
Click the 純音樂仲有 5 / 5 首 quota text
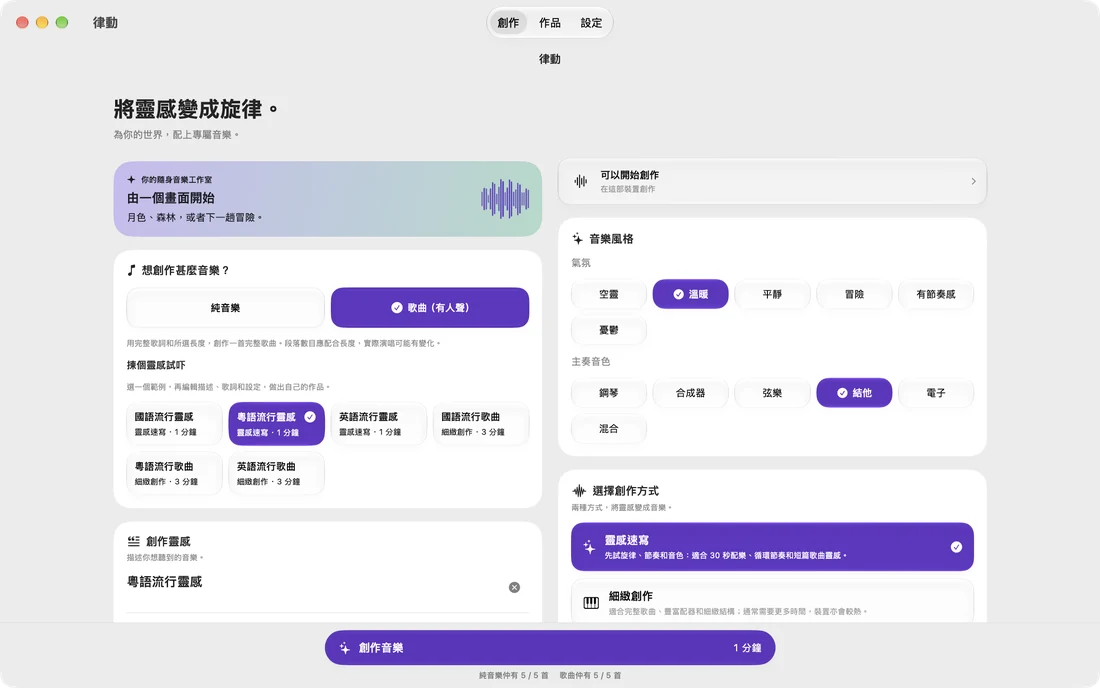(x=514, y=675)
